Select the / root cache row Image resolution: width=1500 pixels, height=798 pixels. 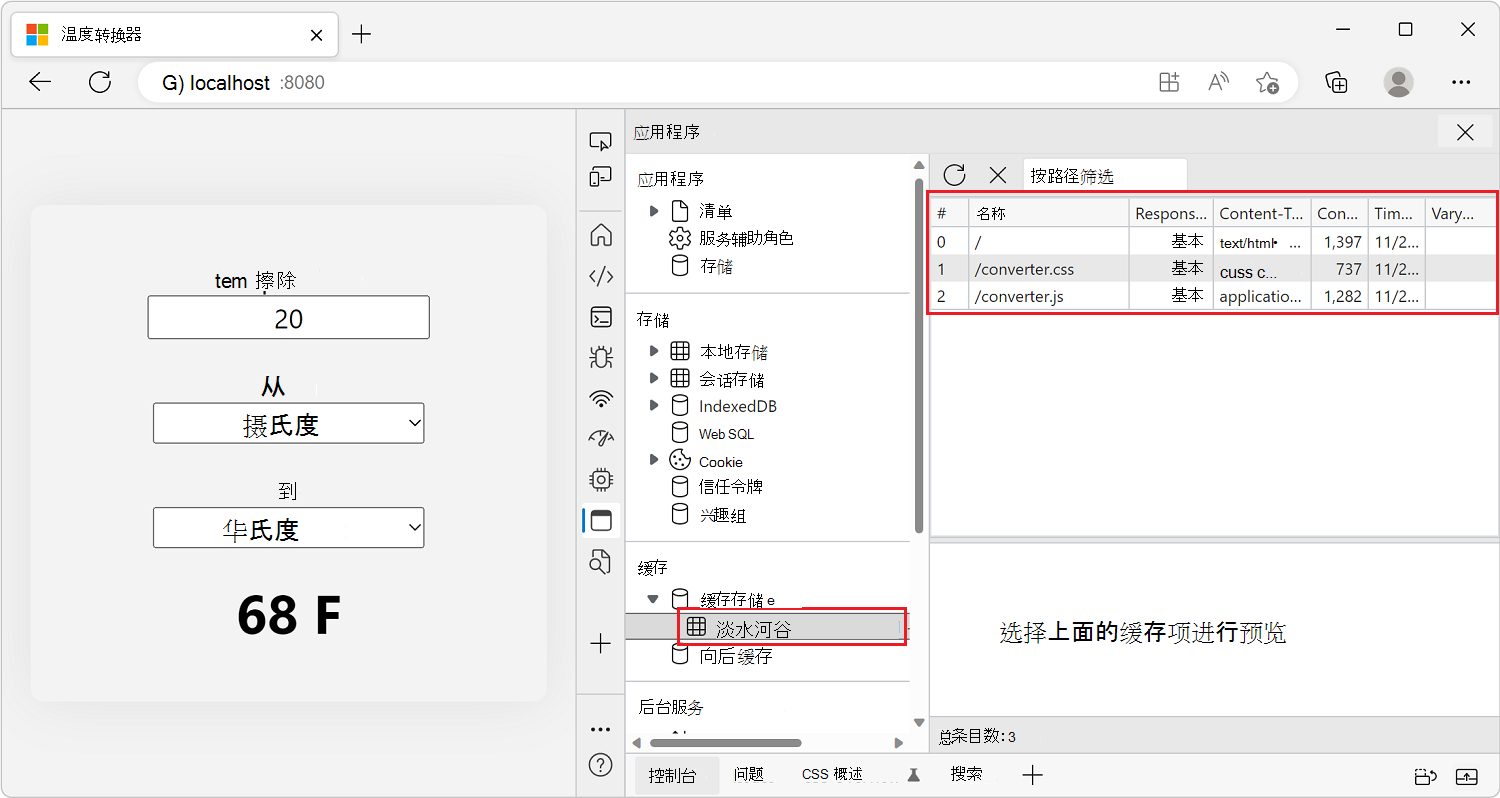coord(1213,242)
